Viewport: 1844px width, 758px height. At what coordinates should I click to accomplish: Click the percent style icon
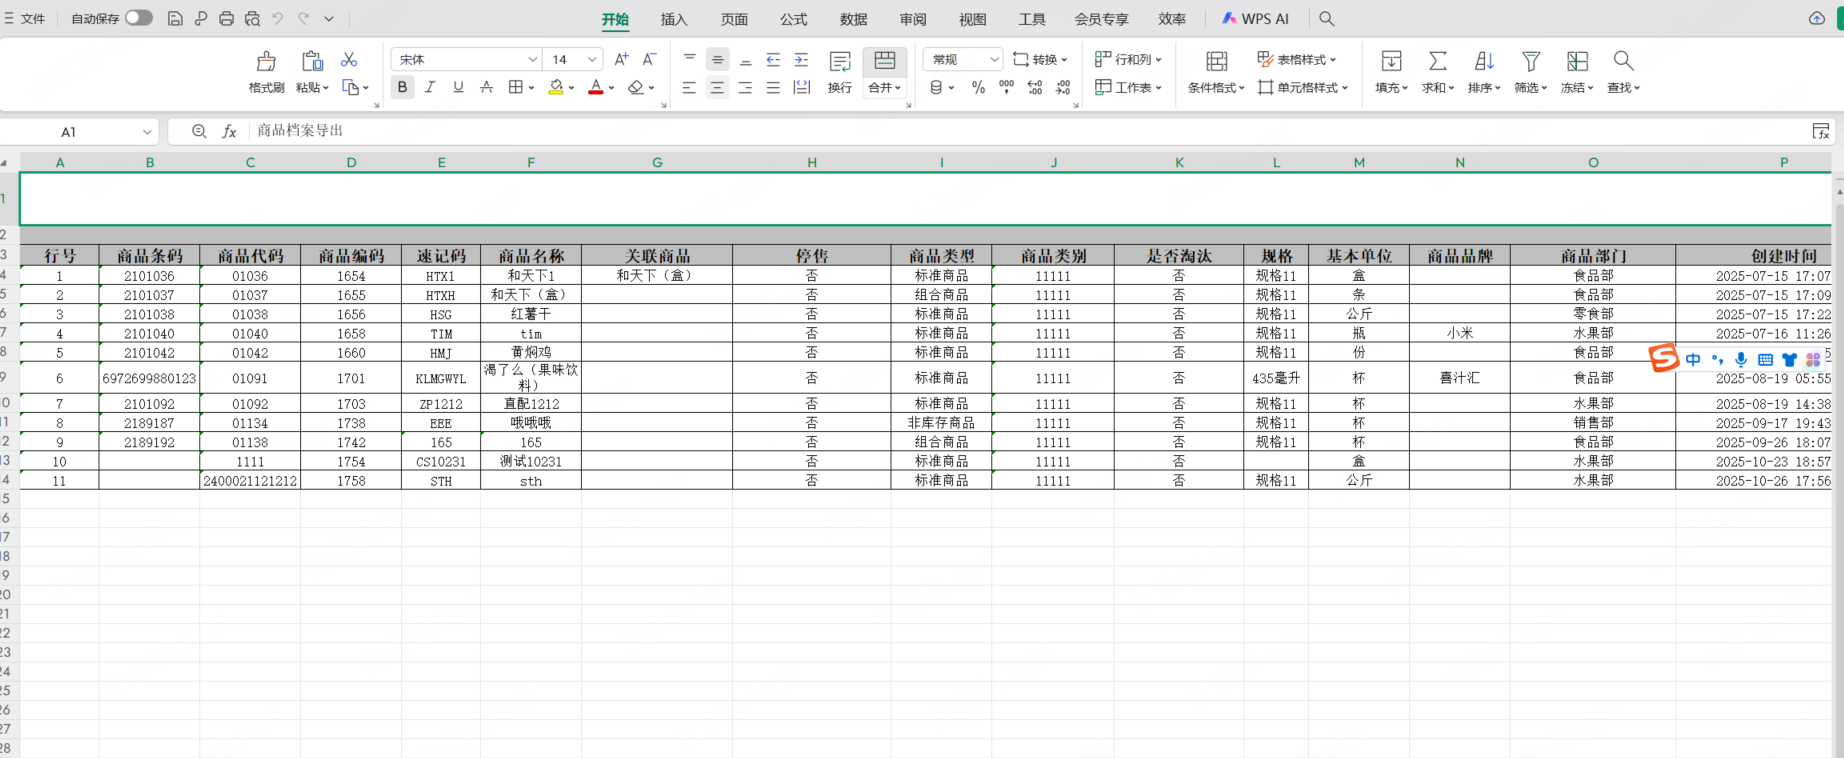[x=978, y=87]
